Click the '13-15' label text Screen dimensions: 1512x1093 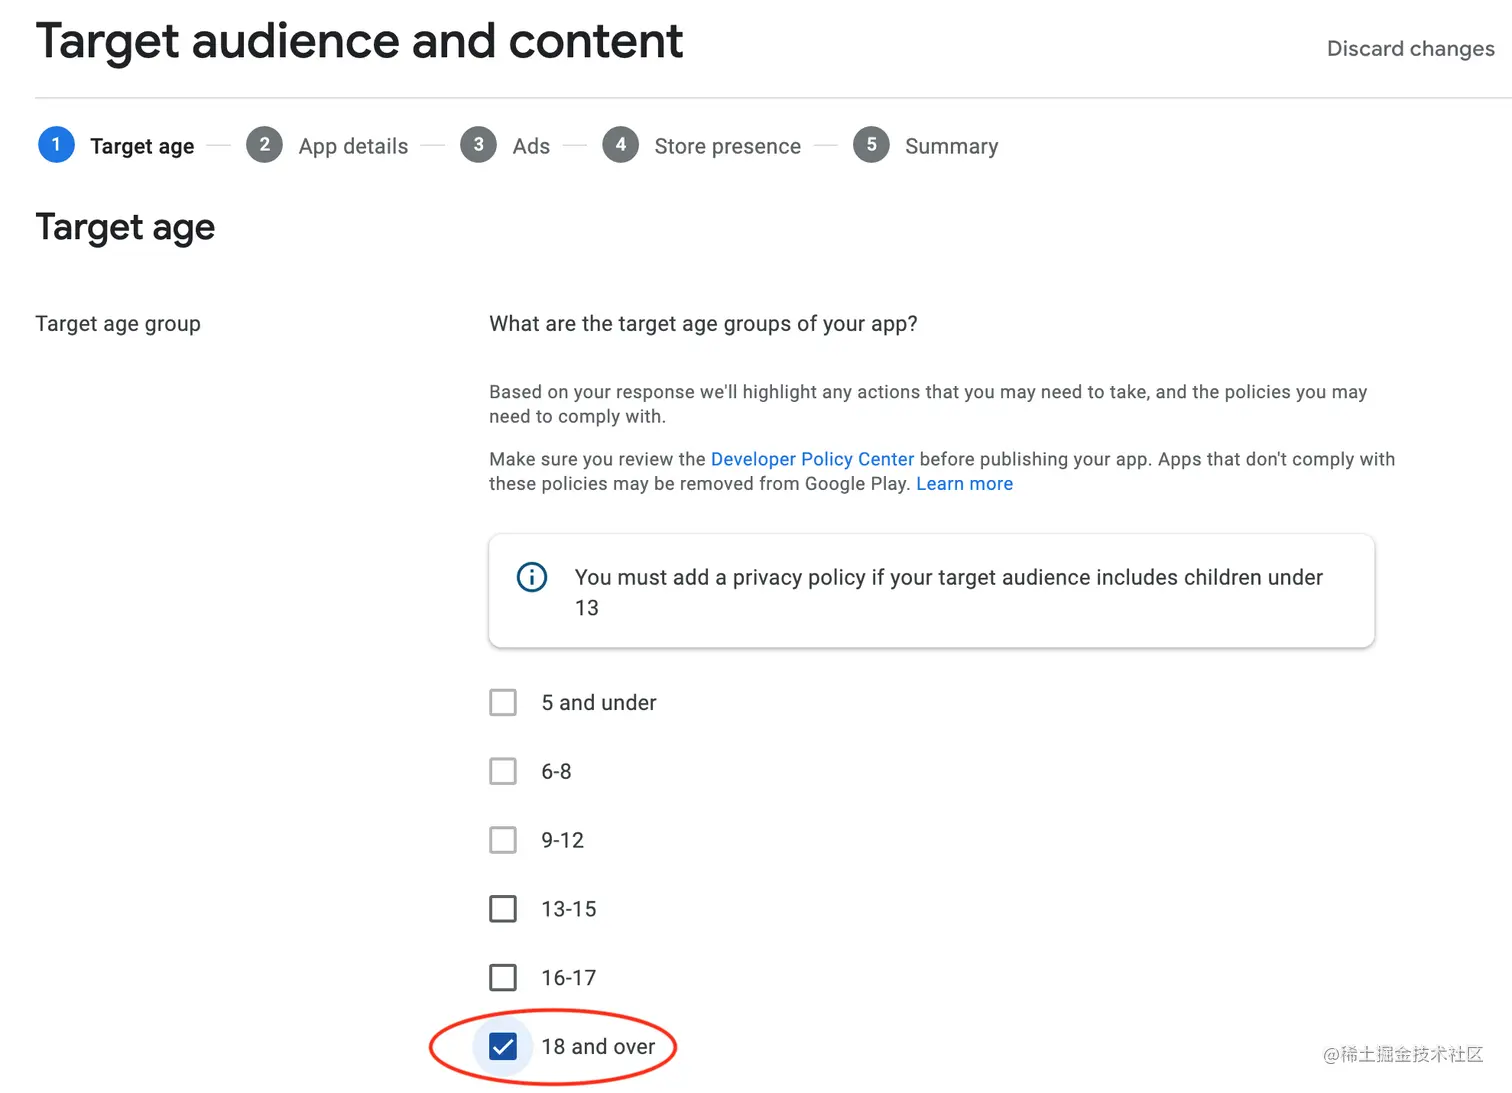(x=569, y=909)
